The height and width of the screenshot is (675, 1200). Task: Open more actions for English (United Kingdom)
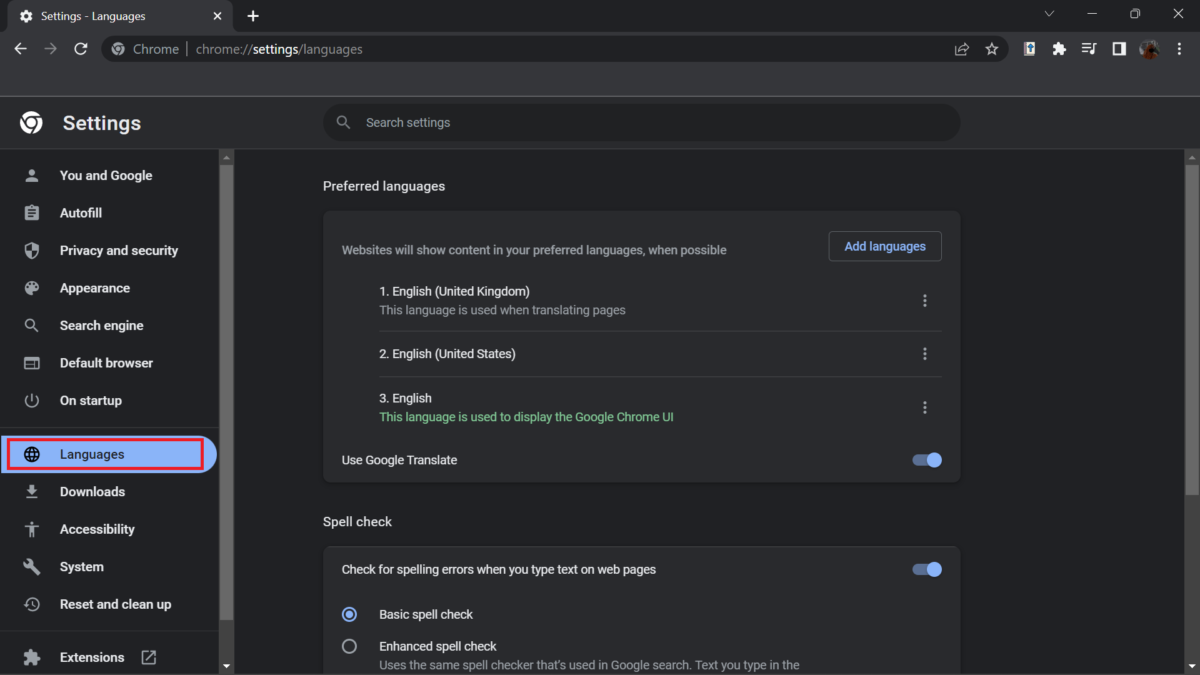click(x=924, y=301)
